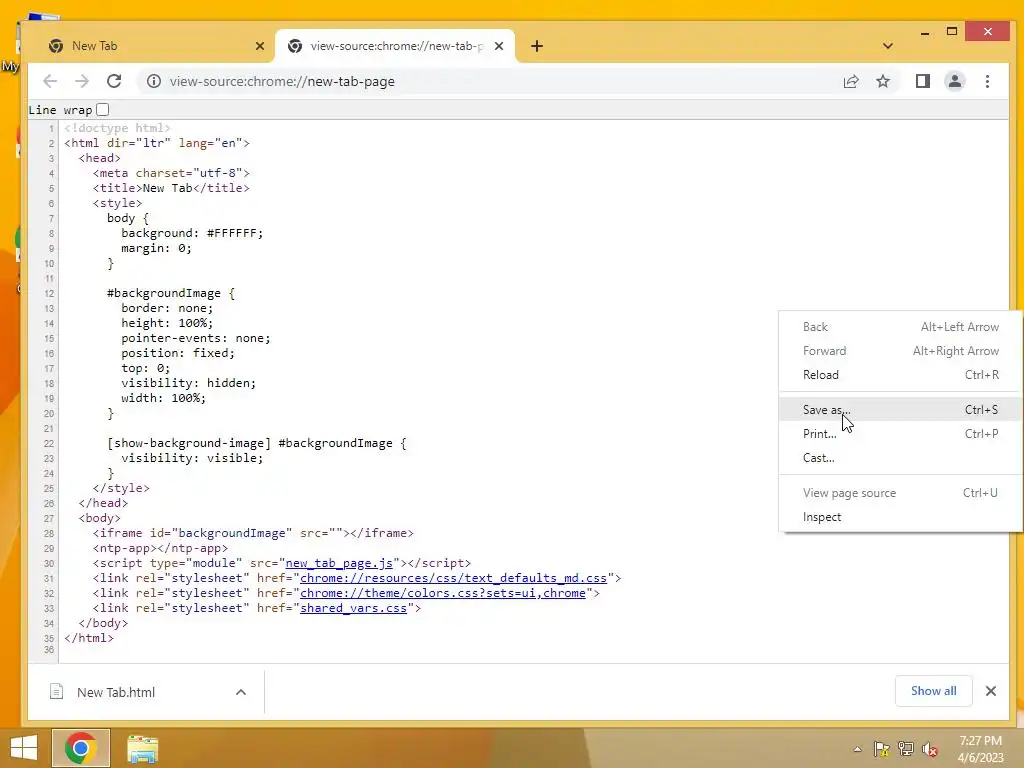Click the New Tab.html file icon
Viewport: 1024px width, 768px height.
(57, 692)
